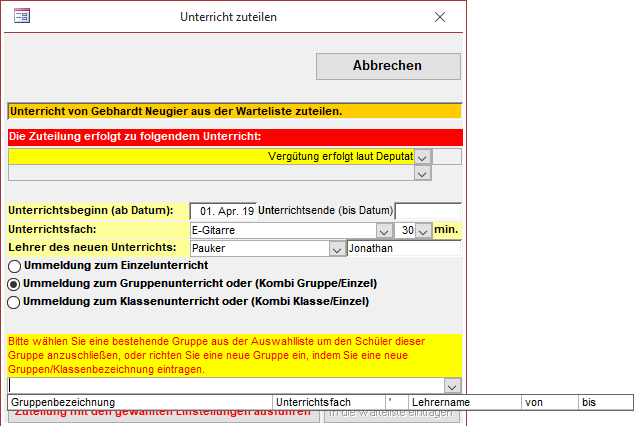Expand the 30 min. duration dropdown

click(x=424, y=230)
